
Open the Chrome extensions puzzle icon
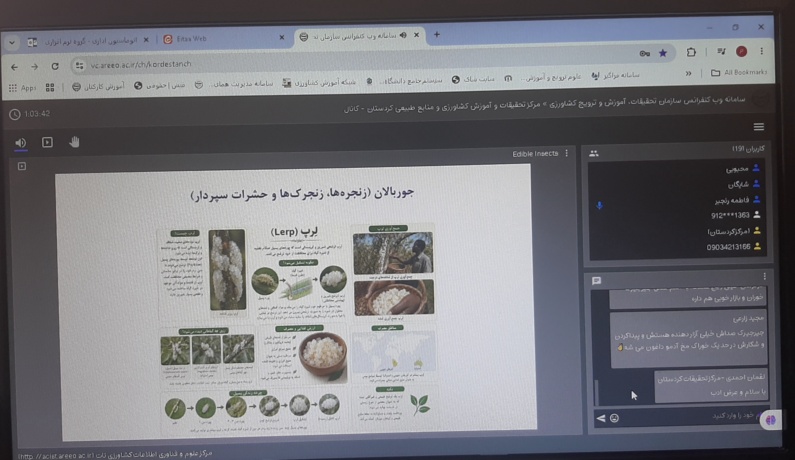click(x=691, y=52)
